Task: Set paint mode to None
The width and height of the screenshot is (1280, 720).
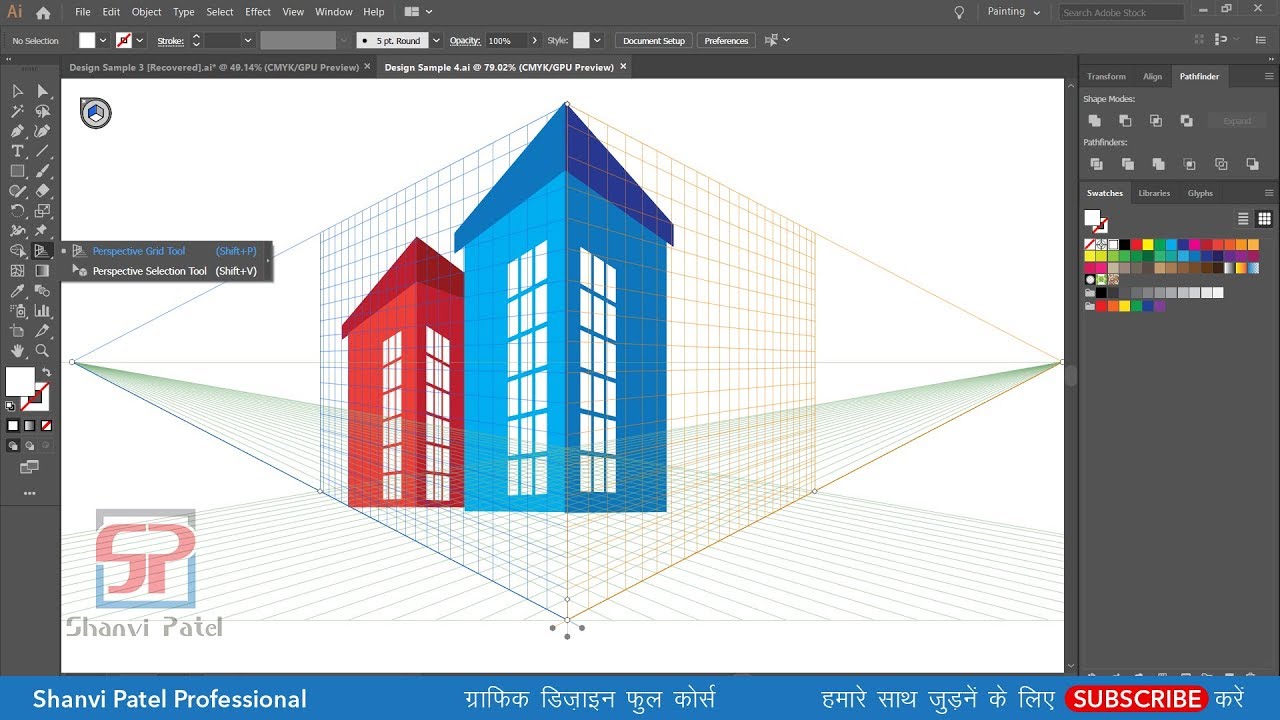Action: (x=46, y=426)
